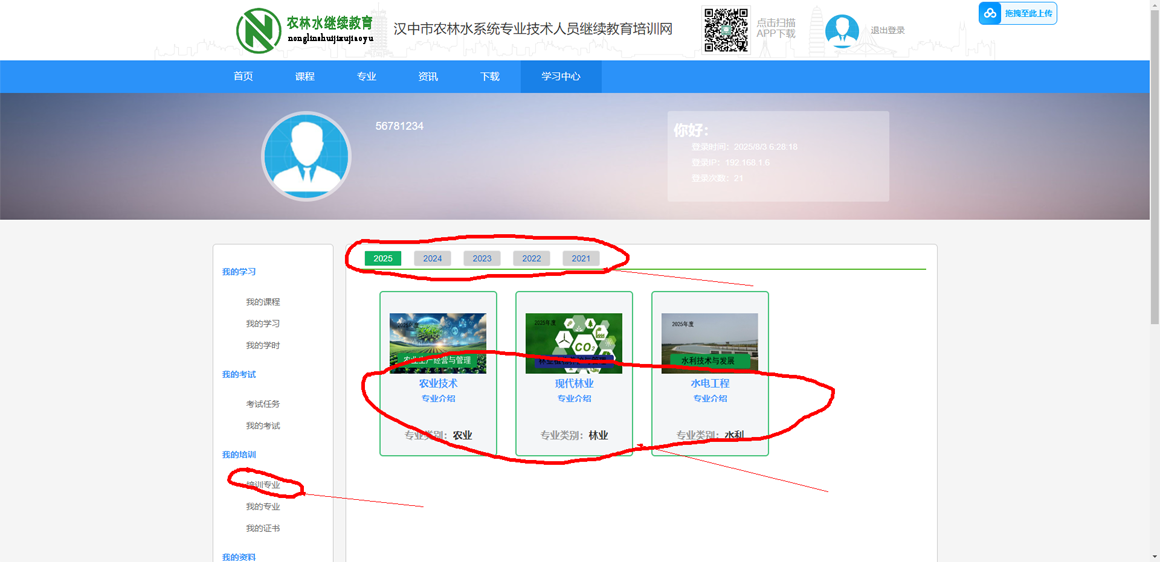
Task: Click the 水电工程 course thumbnail image
Action: coord(709,343)
